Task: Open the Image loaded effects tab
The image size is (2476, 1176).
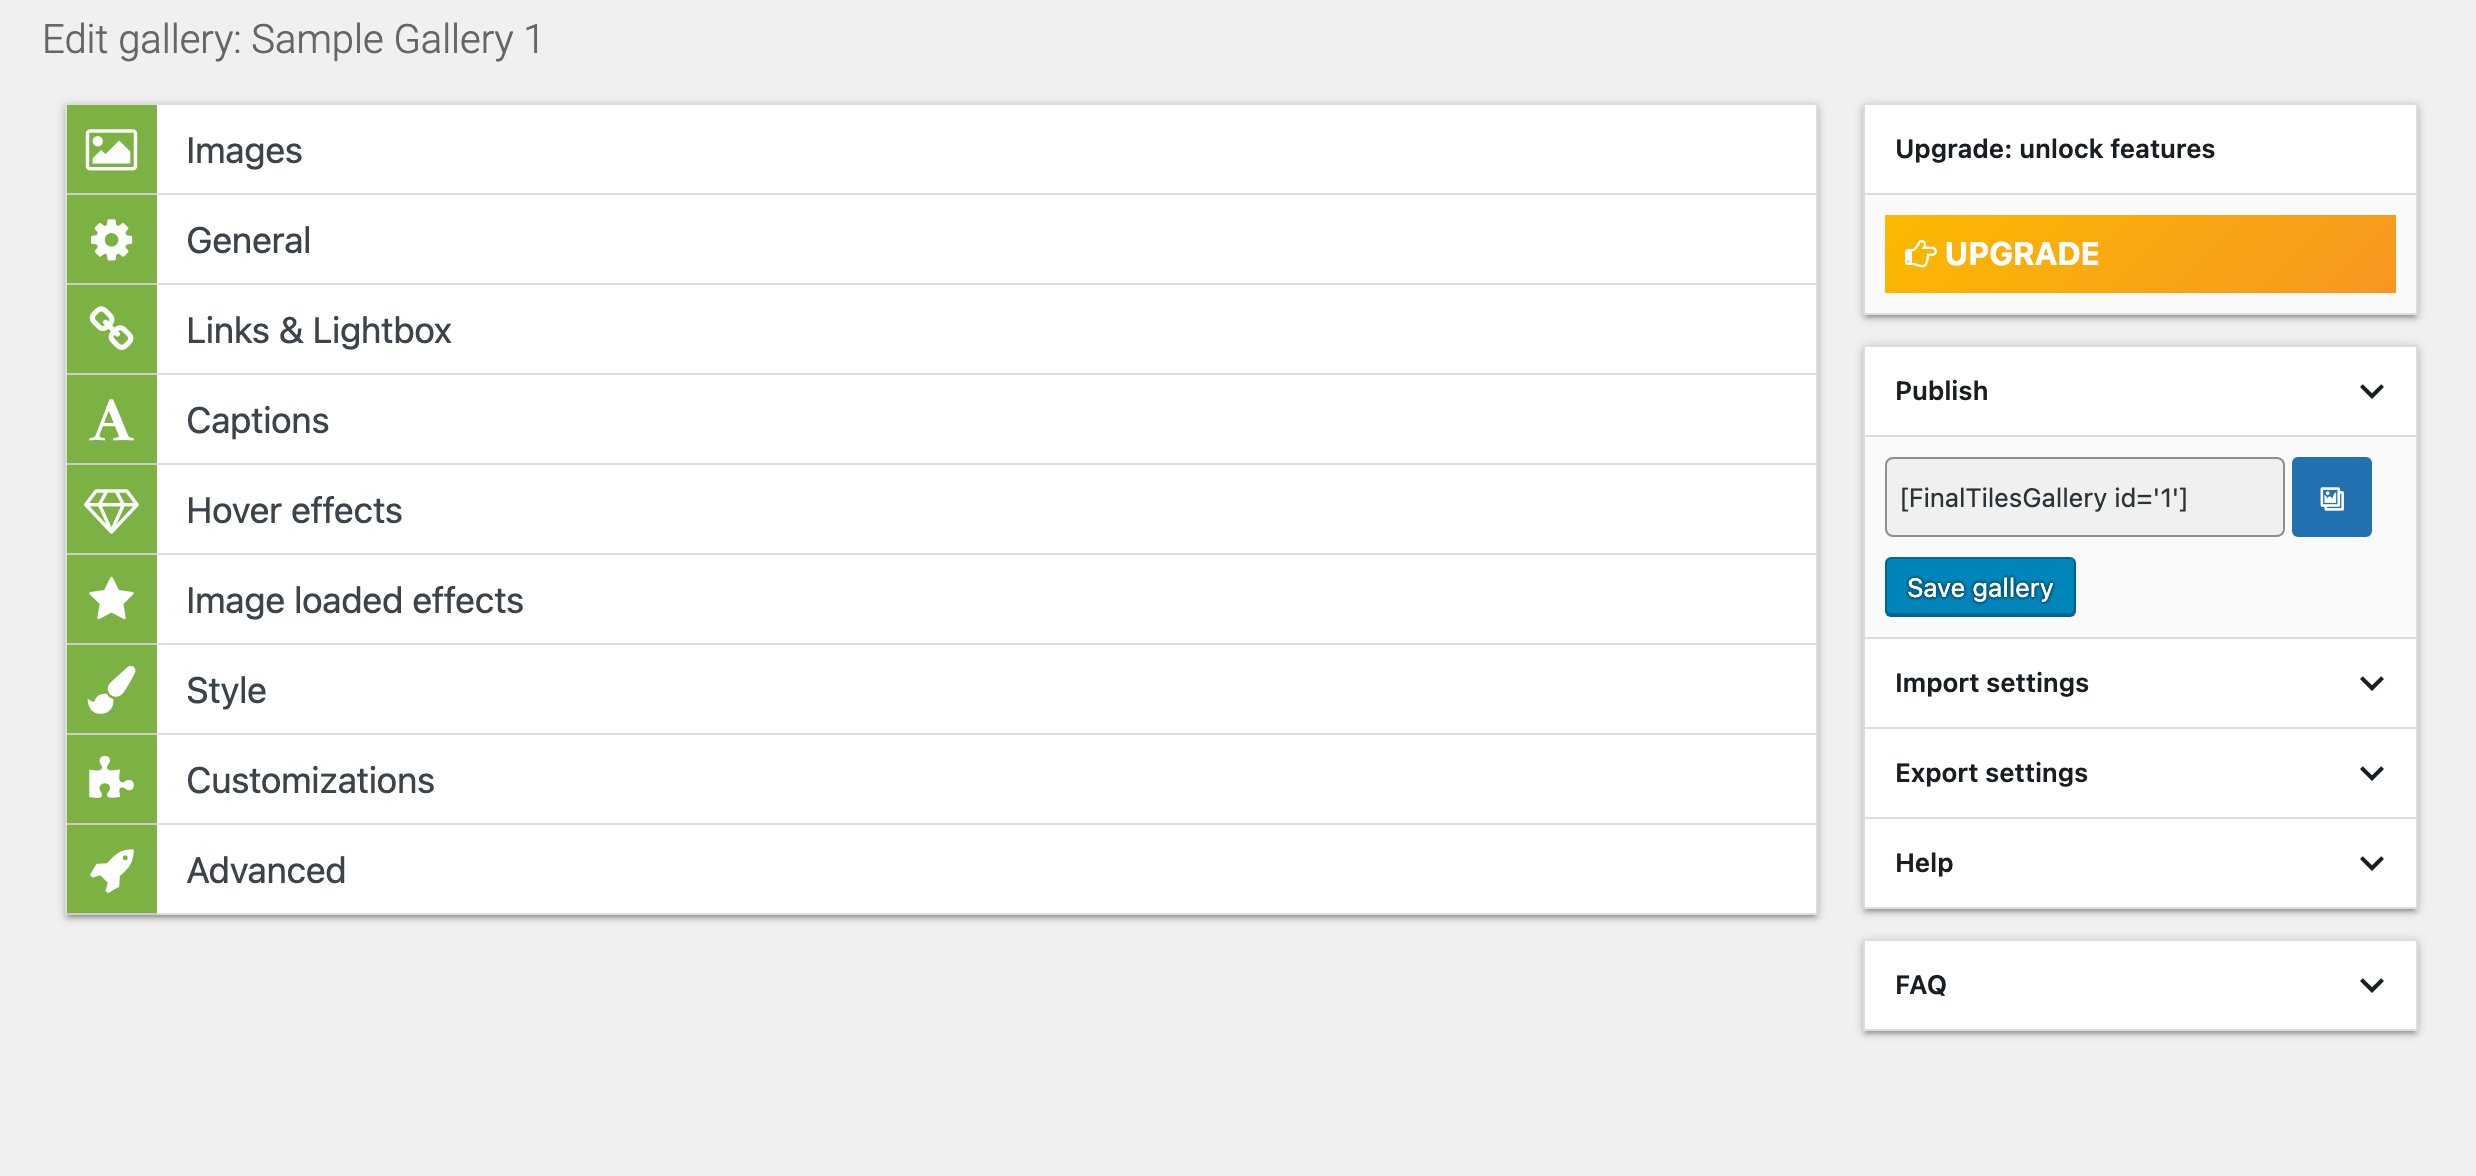Action: (x=355, y=600)
